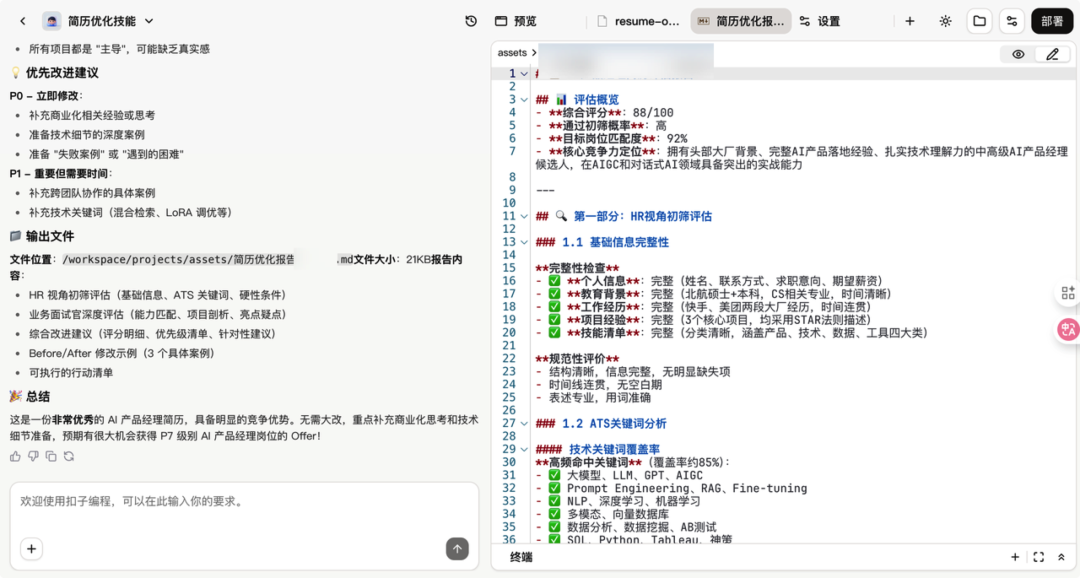Open the conversation history clock icon
This screenshot has width=1080, height=578.
point(471,21)
